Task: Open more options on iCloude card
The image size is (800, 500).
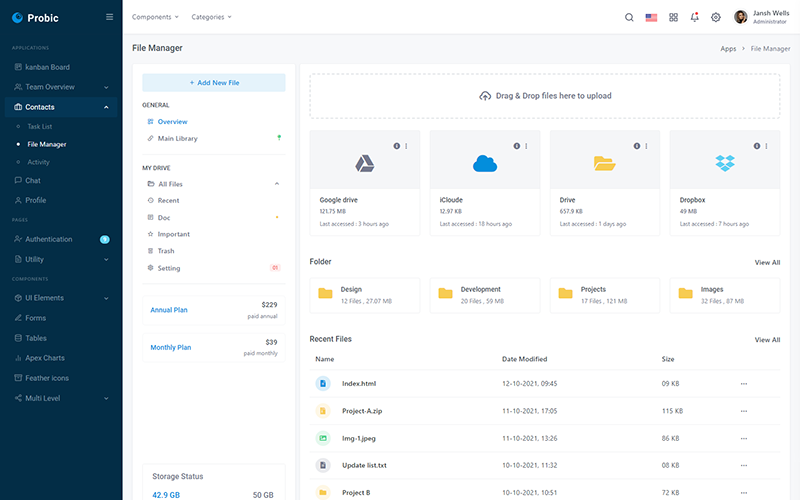Action: pyautogui.click(x=526, y=146)
